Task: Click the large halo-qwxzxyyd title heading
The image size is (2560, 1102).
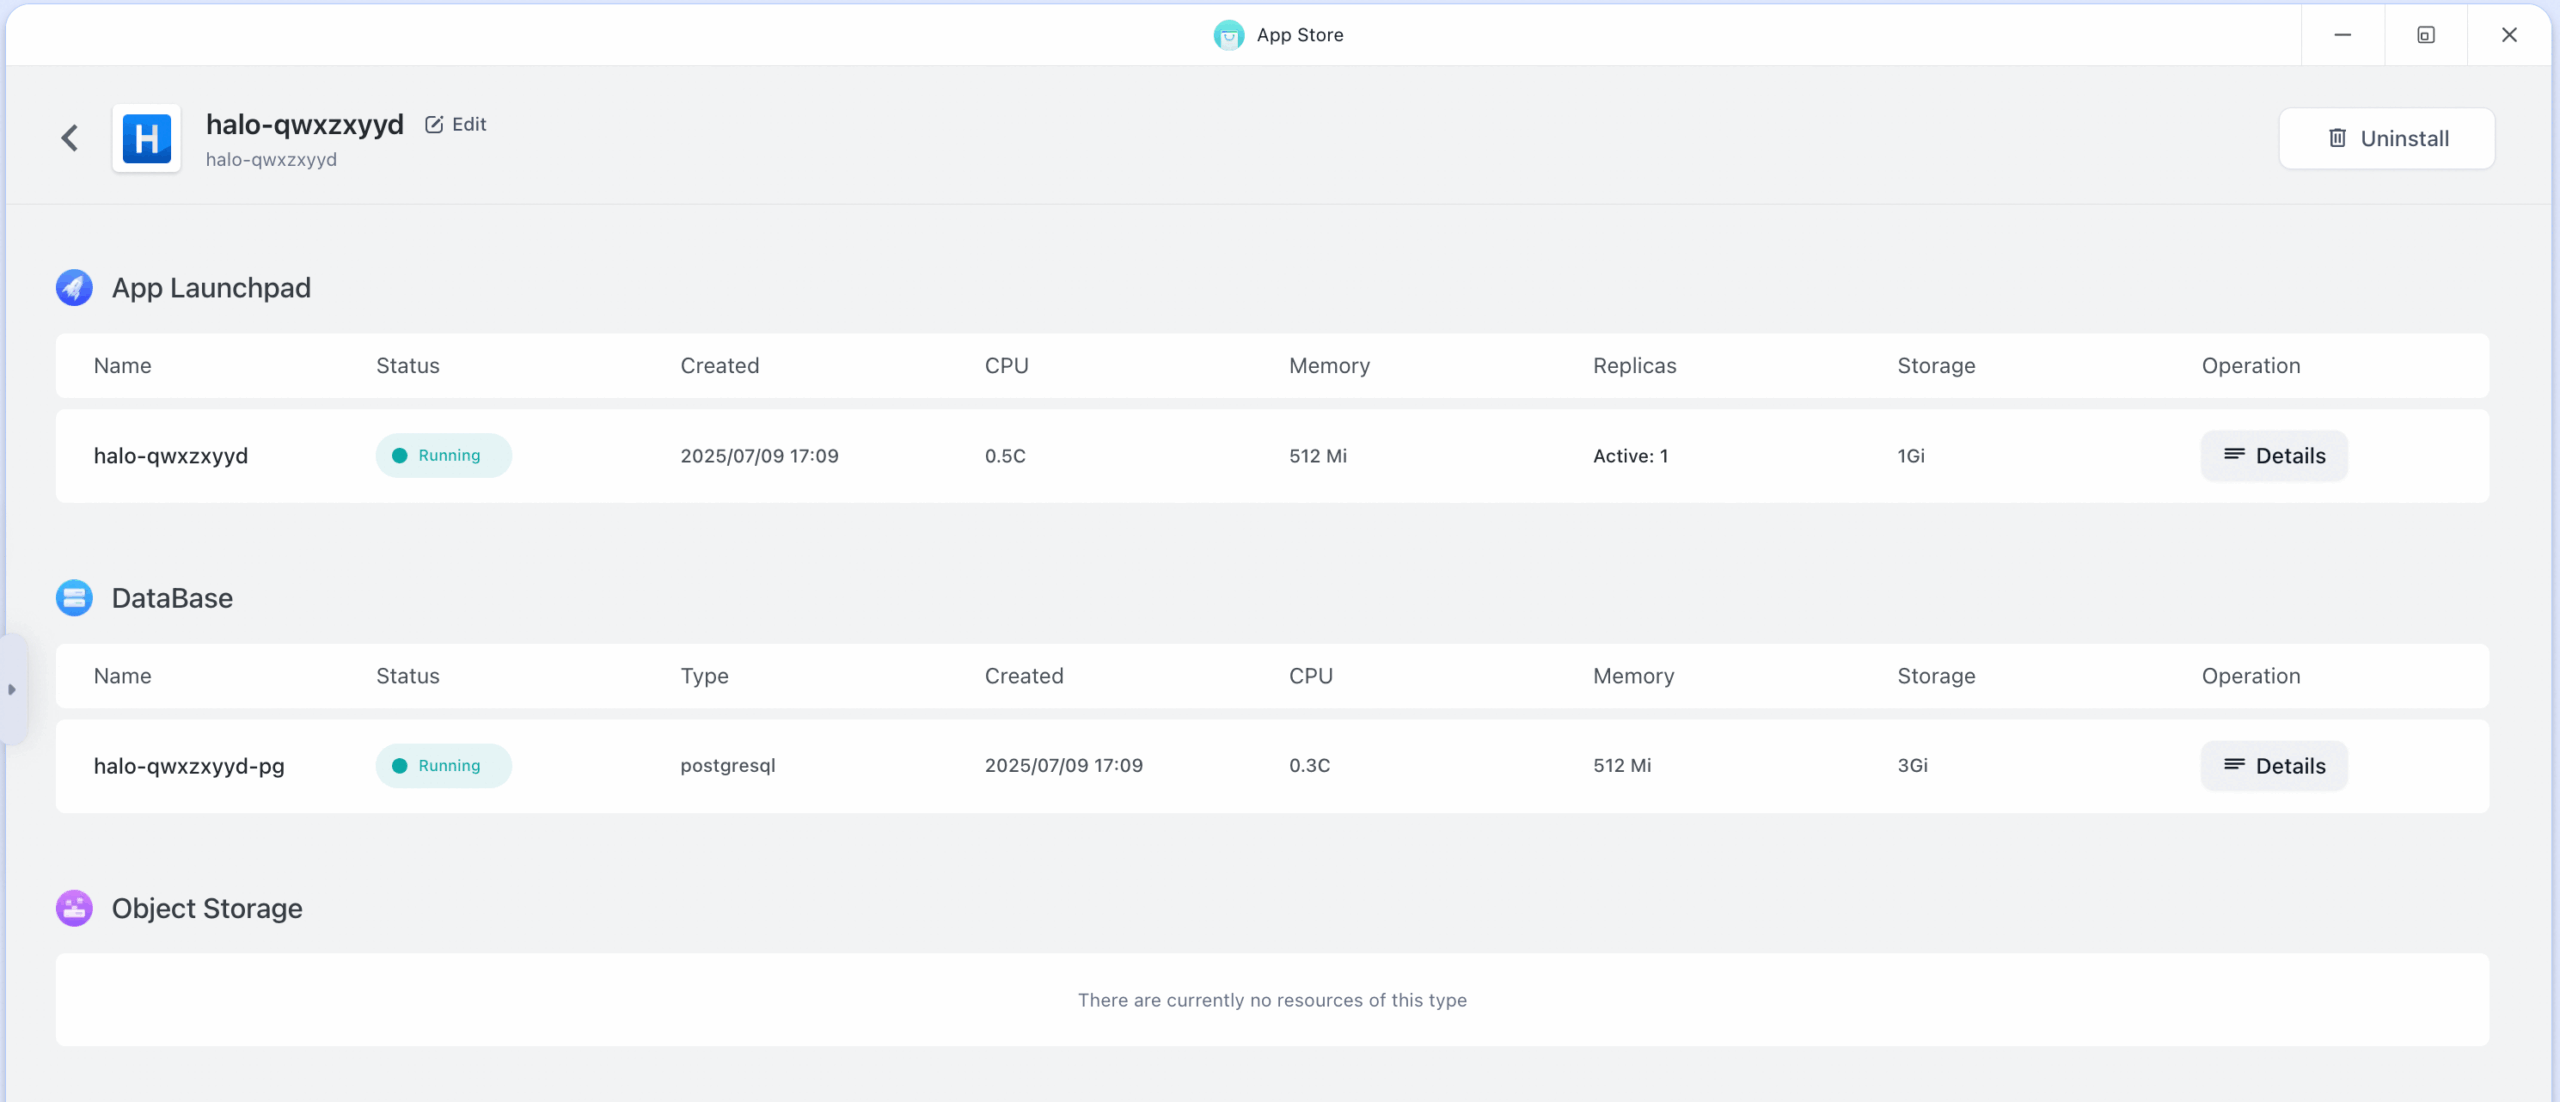Action: tap(305, 125)
